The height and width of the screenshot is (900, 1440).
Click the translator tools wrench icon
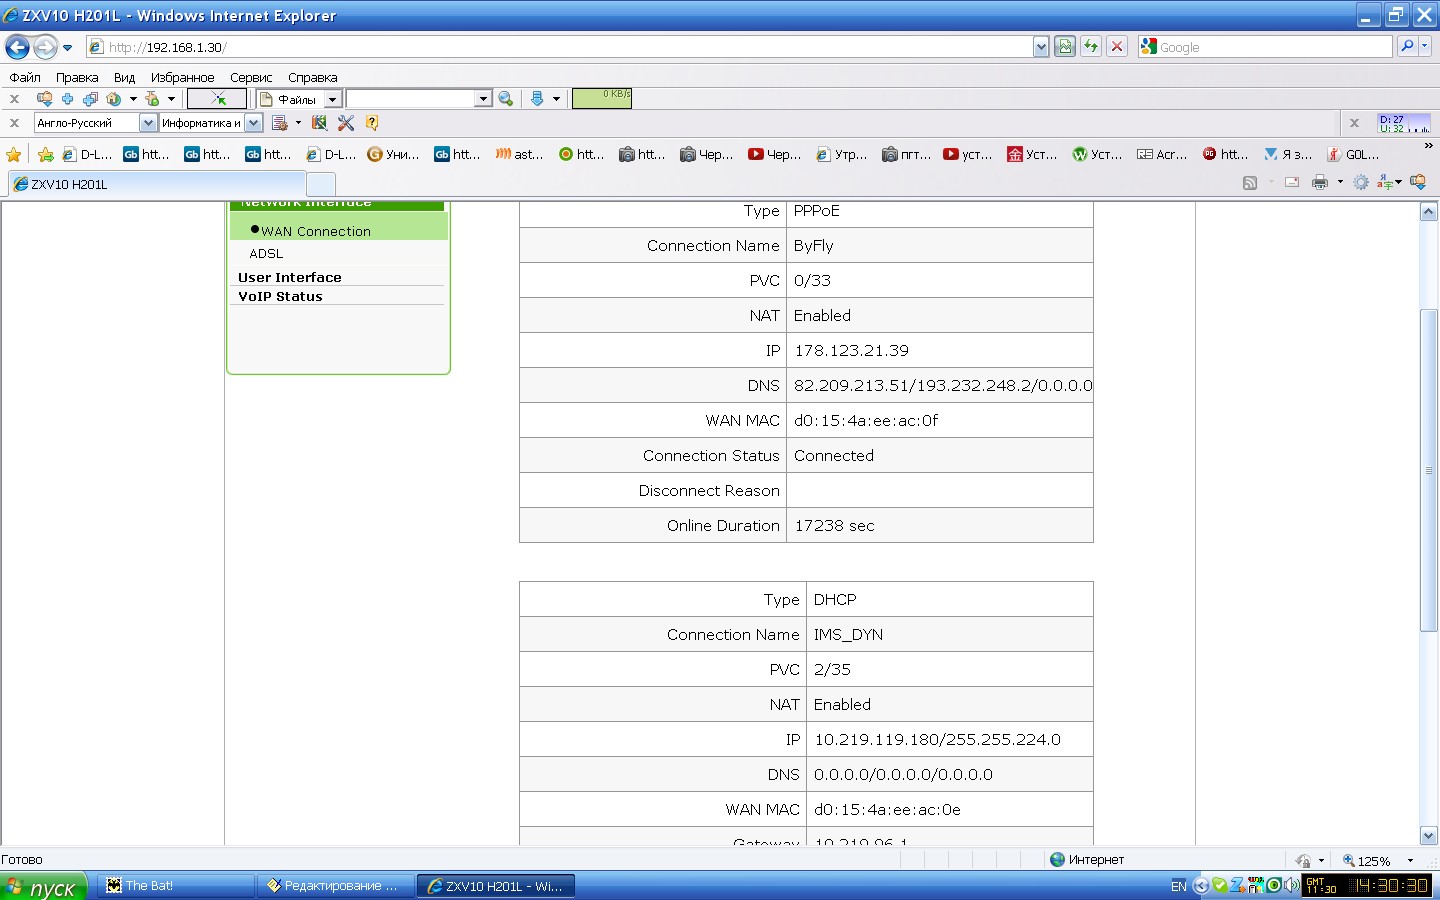pyautogui.click(x=346, y=123)
